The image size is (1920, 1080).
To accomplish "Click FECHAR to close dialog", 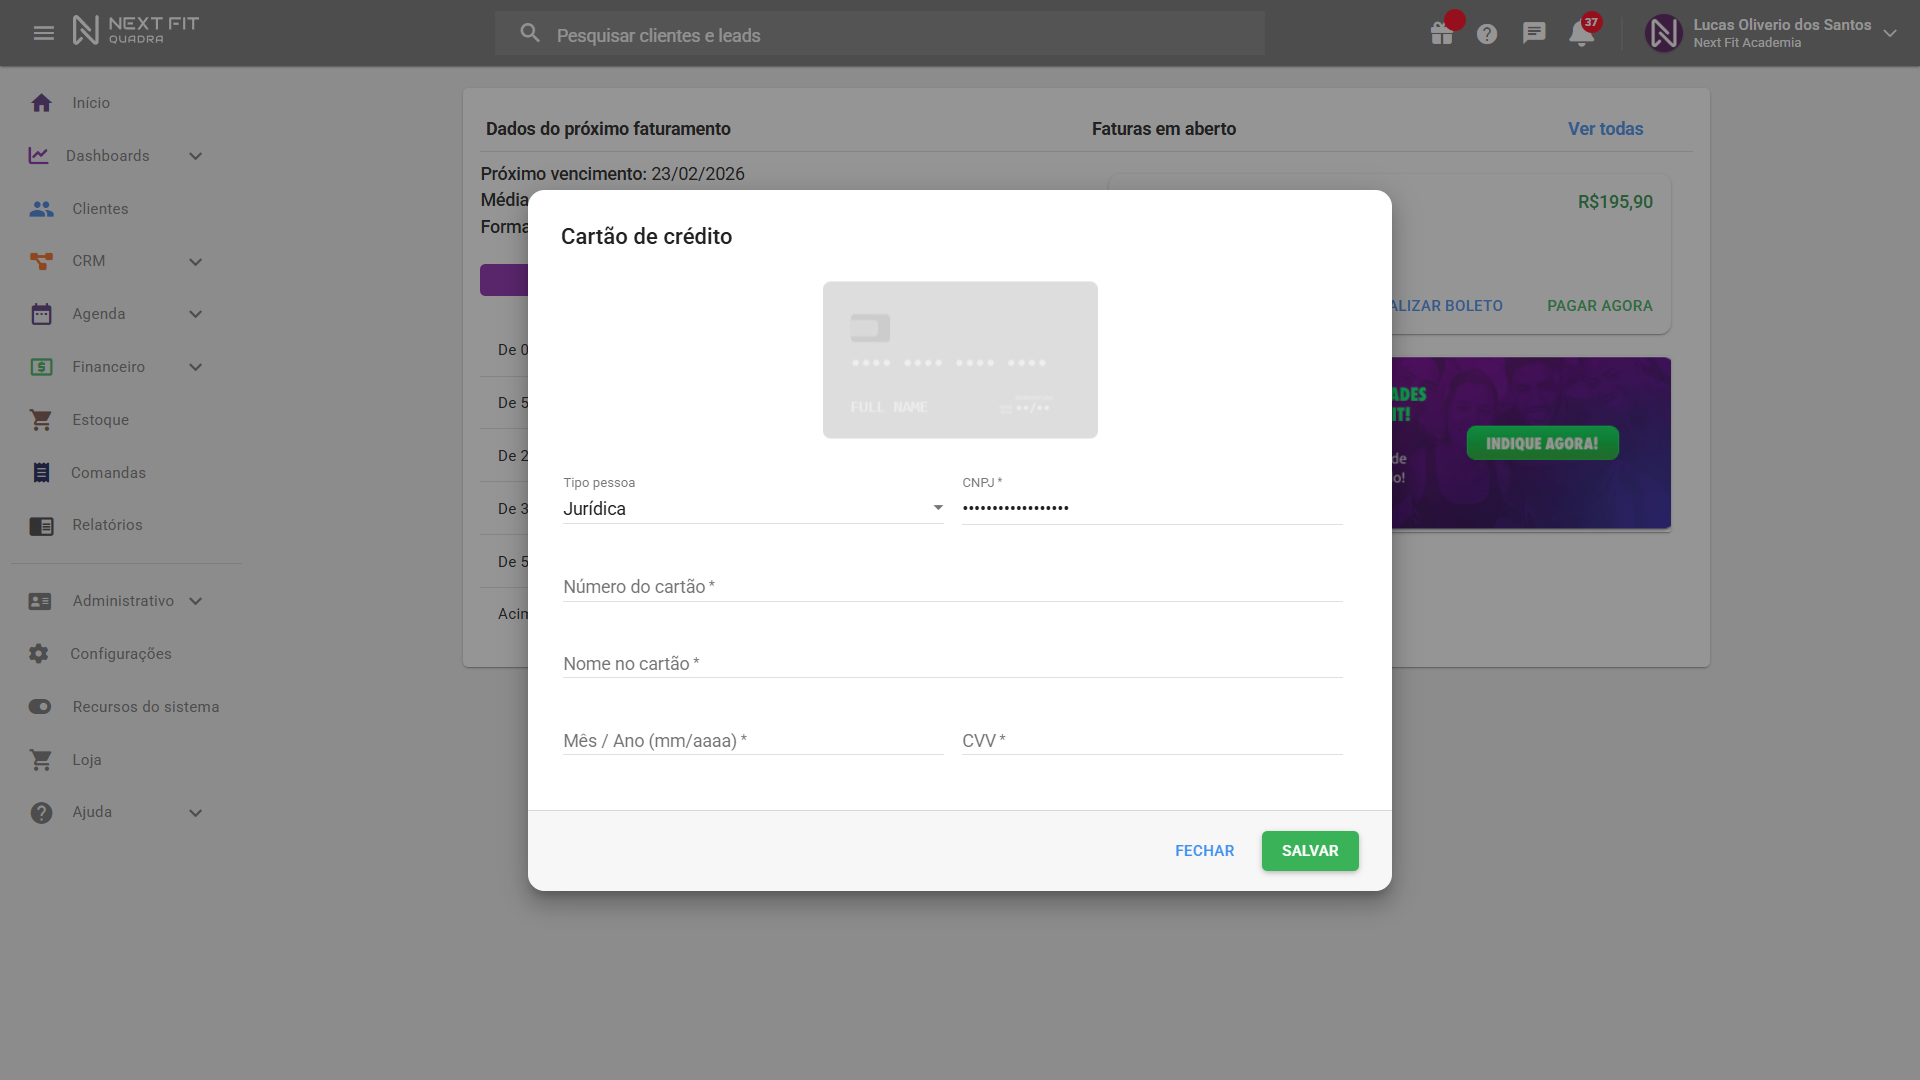I will tap(1204, 851).
